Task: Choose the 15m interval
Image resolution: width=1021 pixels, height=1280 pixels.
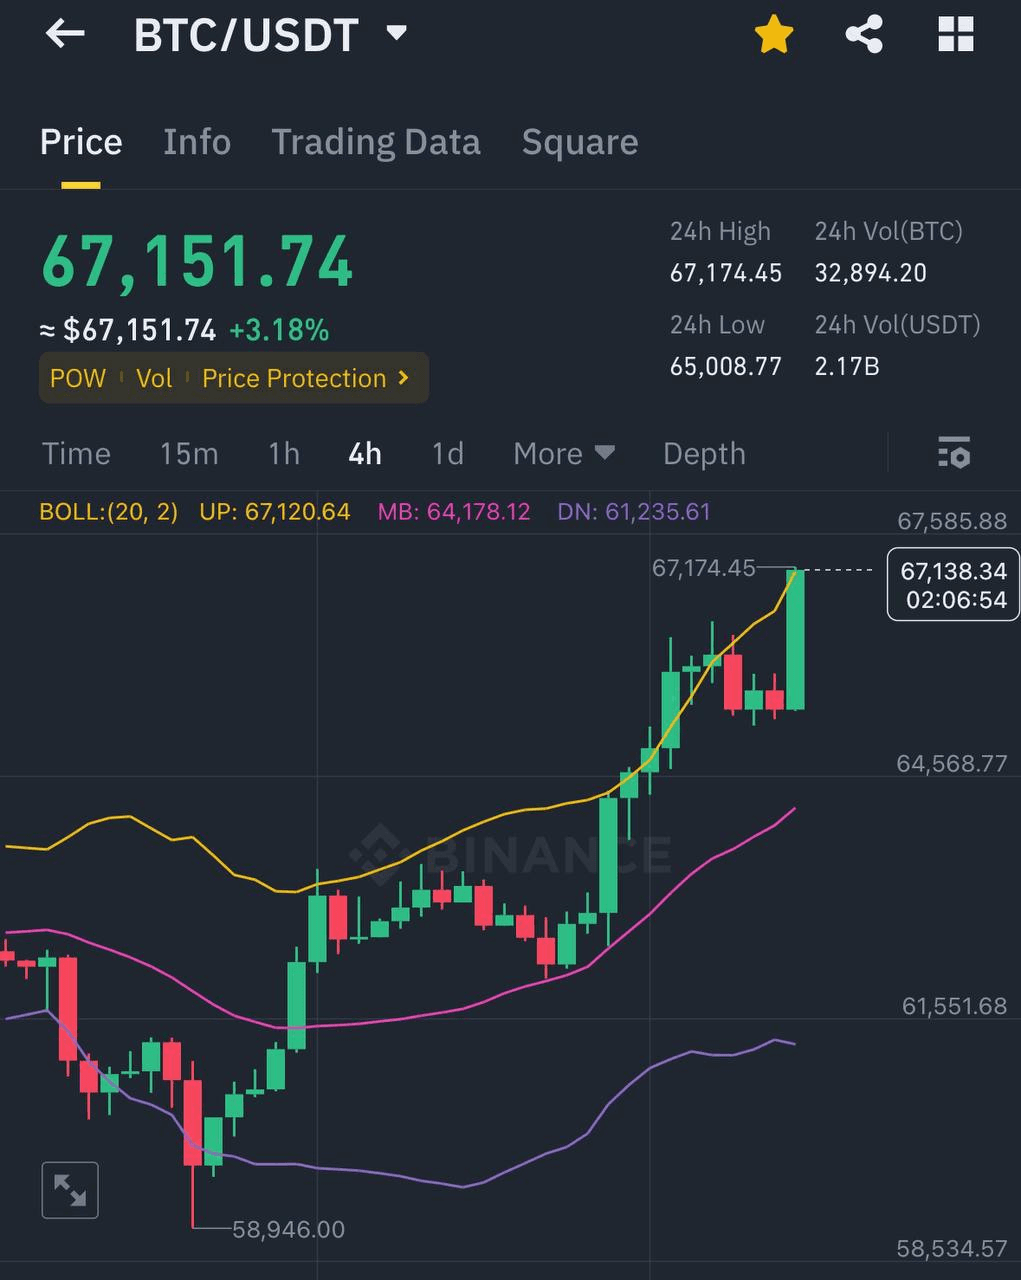Action: coord(189,454)
